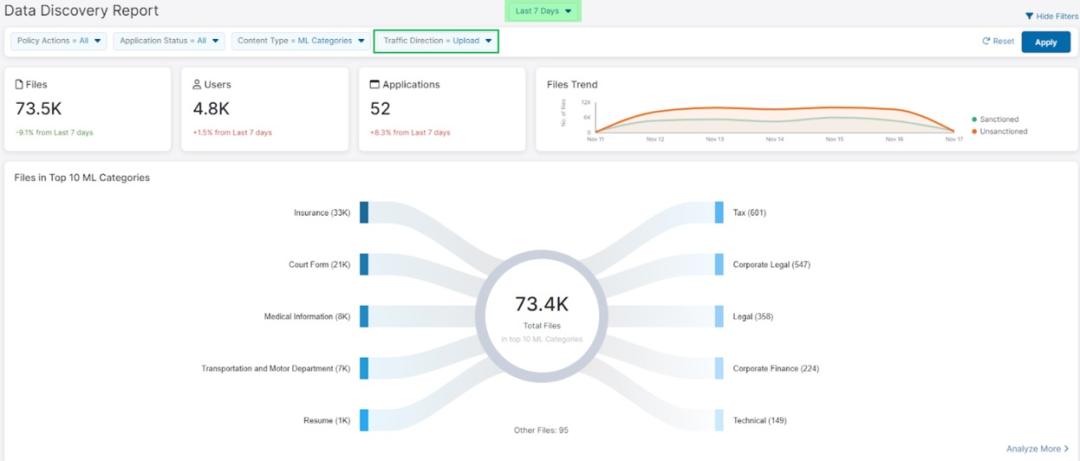
Task: Click the funnel icon beside Hide Filters
Action: [x=1029, y=16]
